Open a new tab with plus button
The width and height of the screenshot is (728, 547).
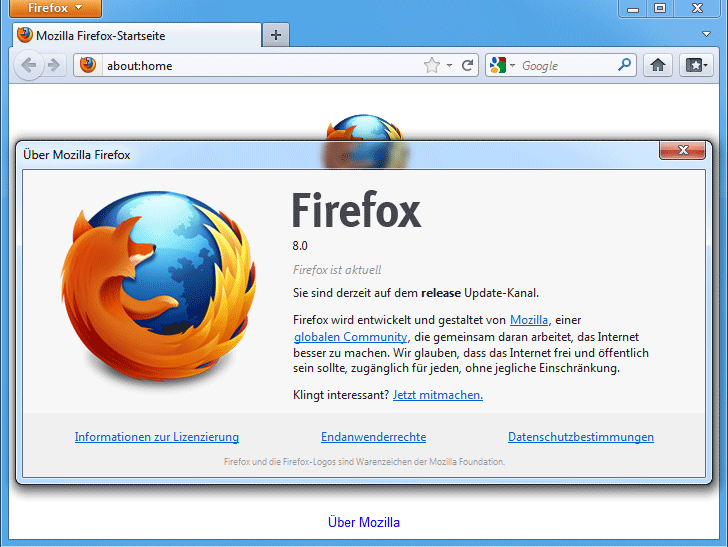click(276, 35)
